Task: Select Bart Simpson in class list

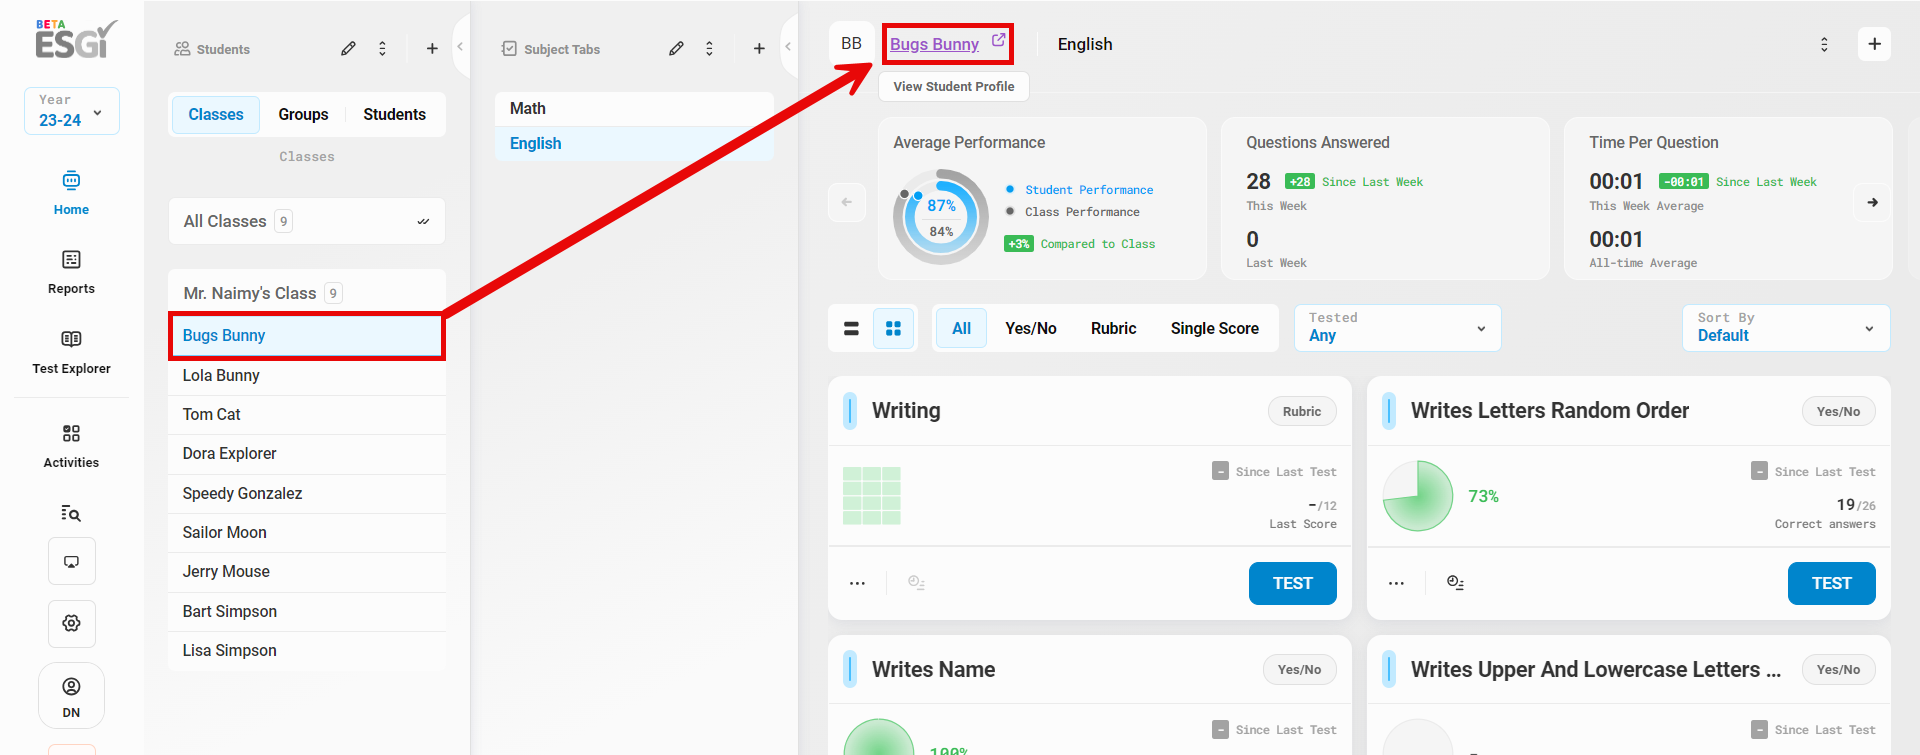Action: (x=306, y=611)
